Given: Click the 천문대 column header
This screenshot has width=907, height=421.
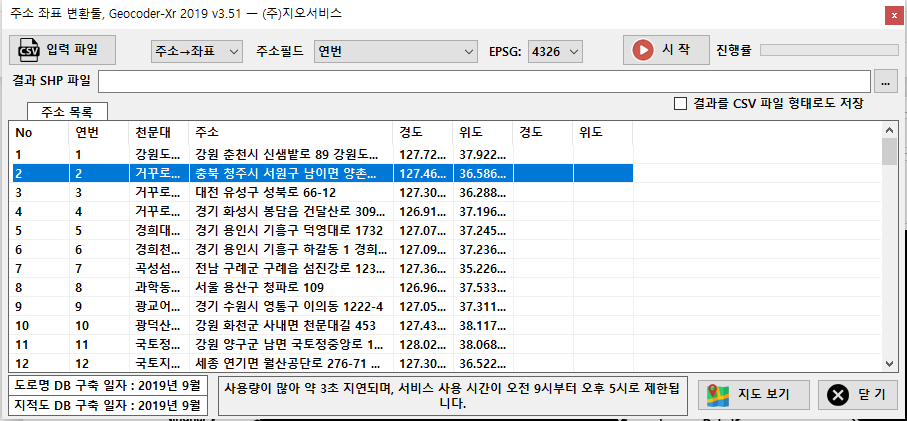Looking at the screenshot, I should click(x=158, y=132).
